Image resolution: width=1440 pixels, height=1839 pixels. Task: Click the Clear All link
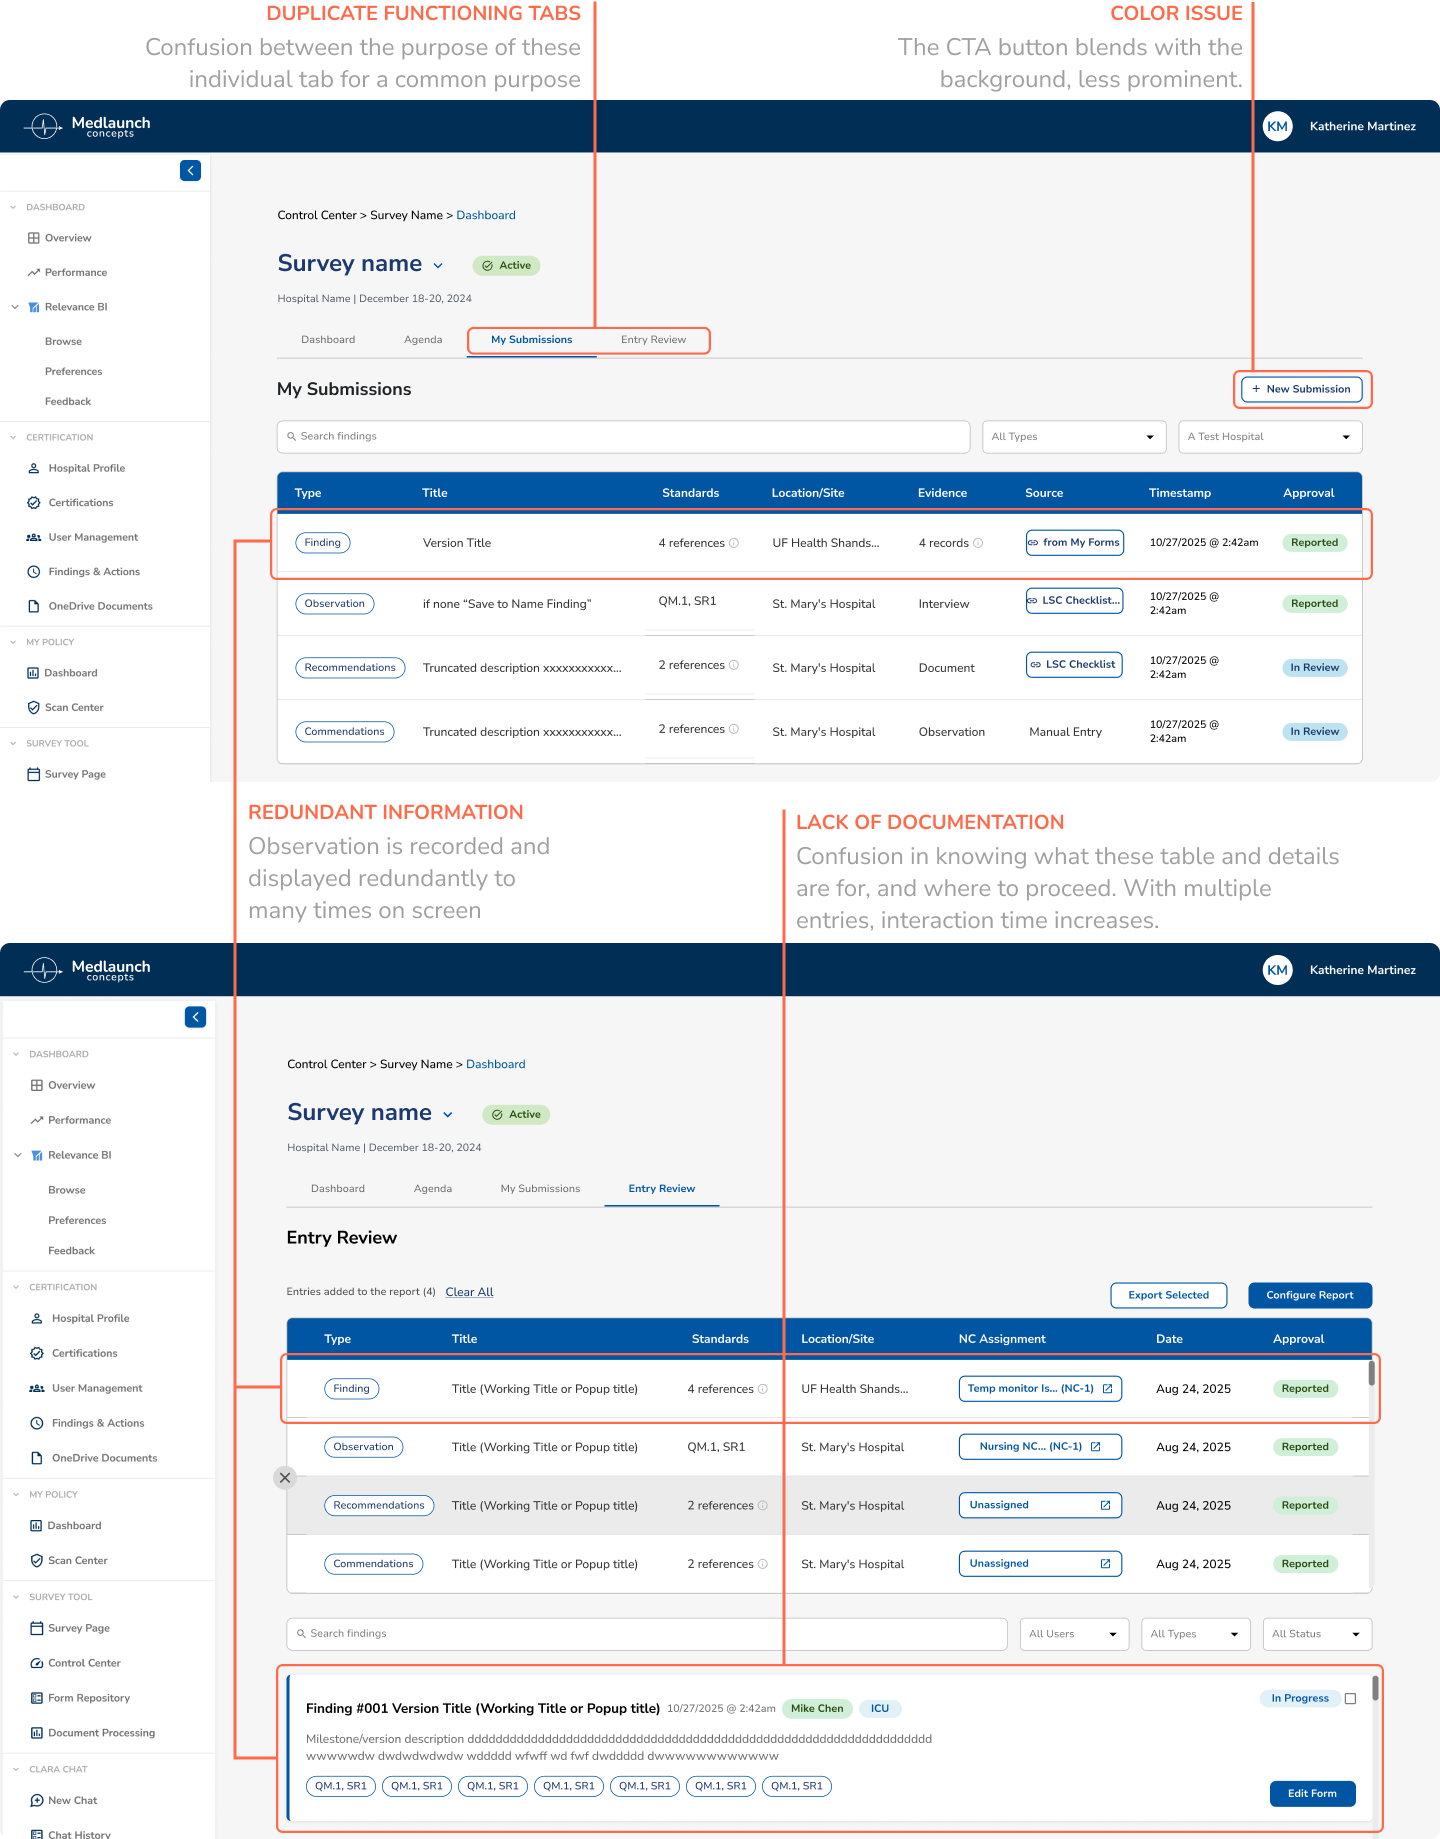[x=469, y=1292]
